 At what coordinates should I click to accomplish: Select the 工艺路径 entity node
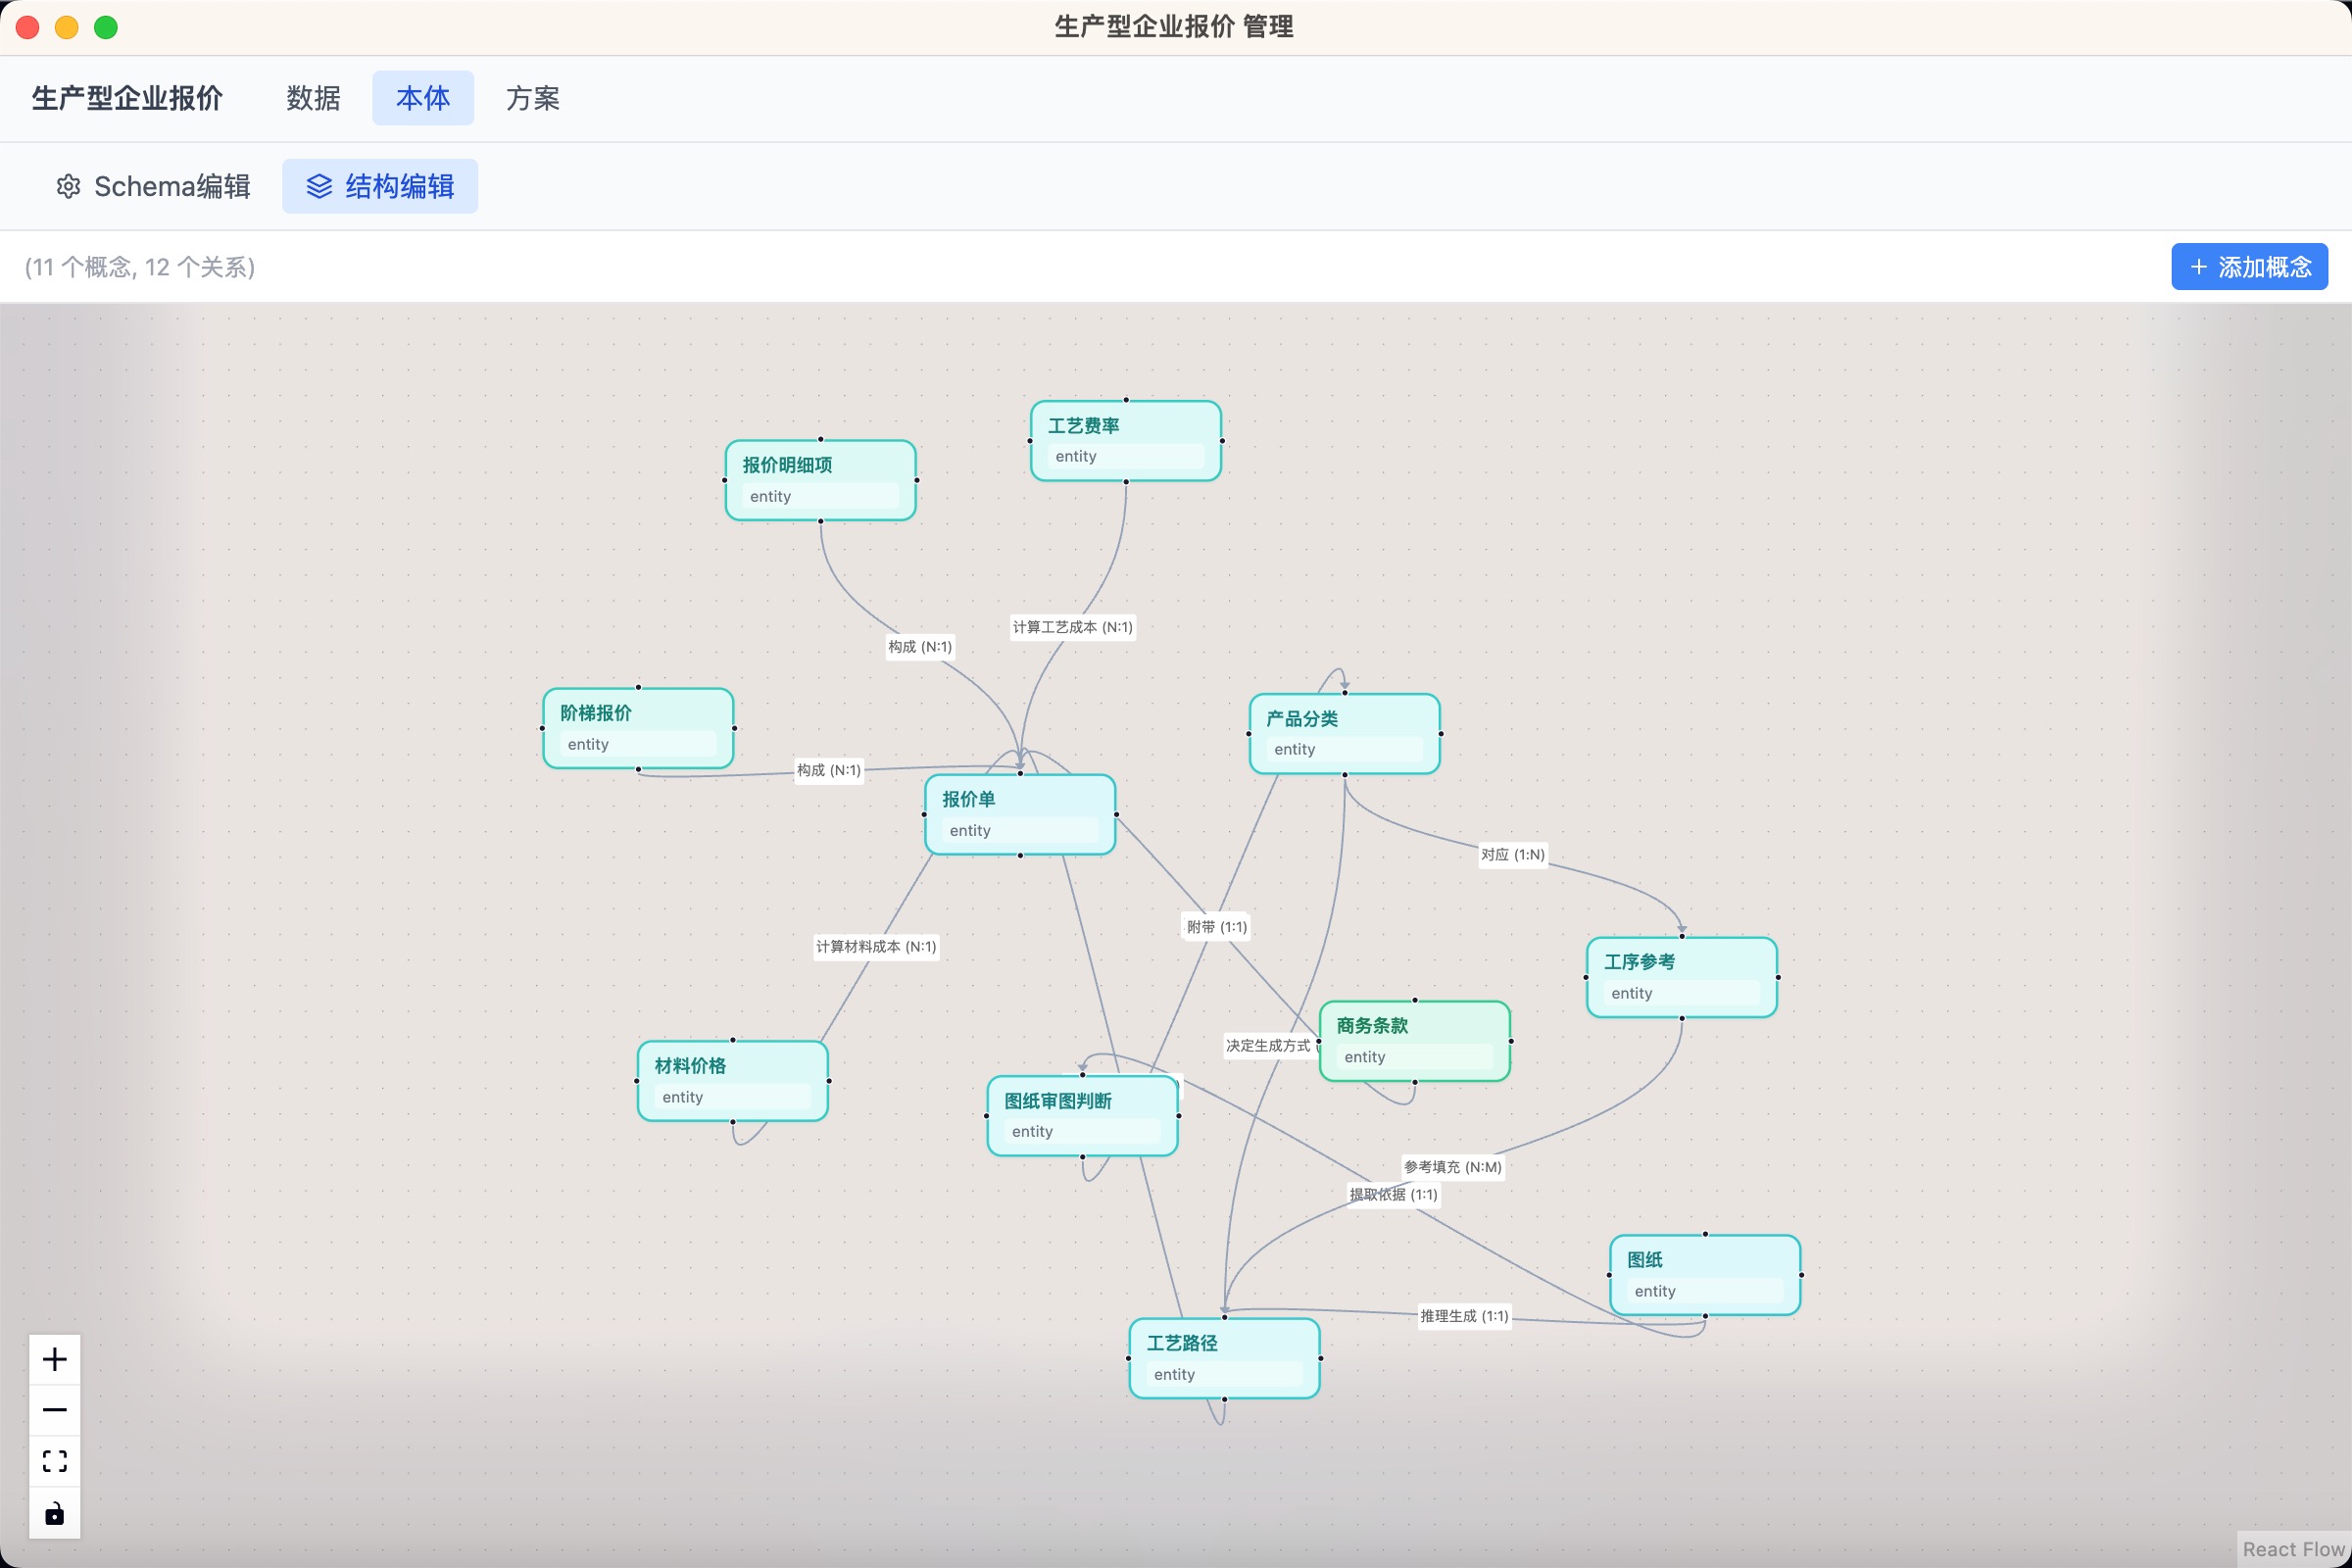tap(1224, 1358)
